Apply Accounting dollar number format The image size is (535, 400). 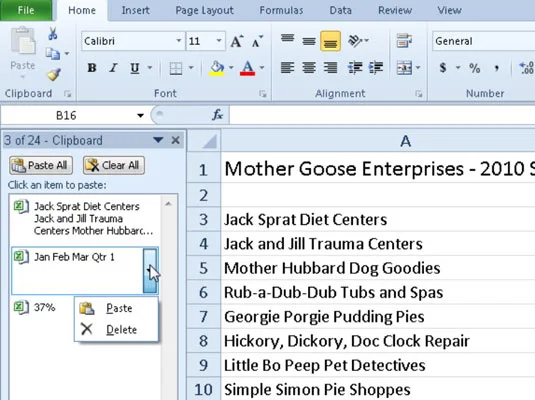click(443, 68)
